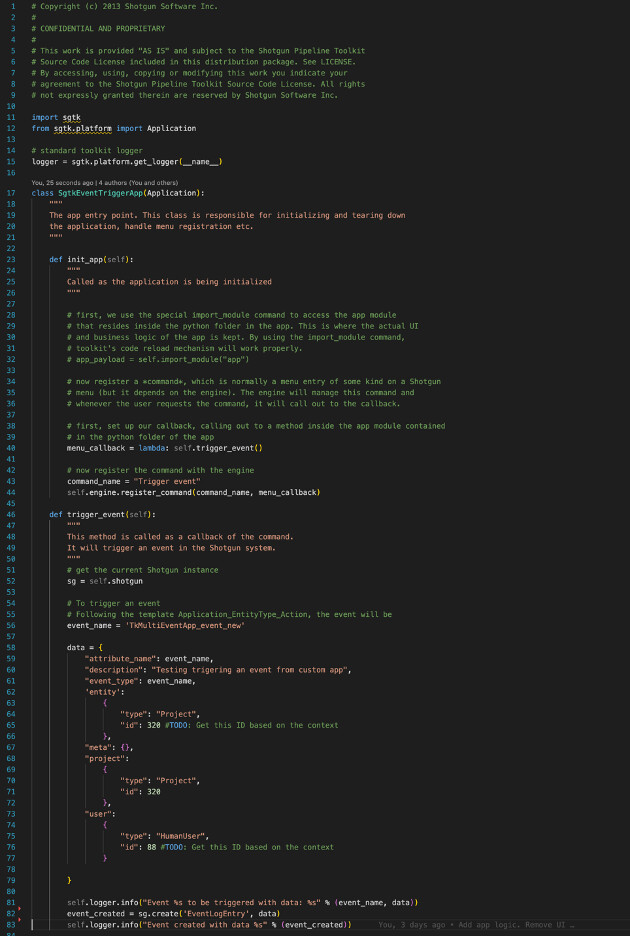Viewport: 630px width, 936px height.
Task: Place cursor on init_app method name
Action: (85, 260)
